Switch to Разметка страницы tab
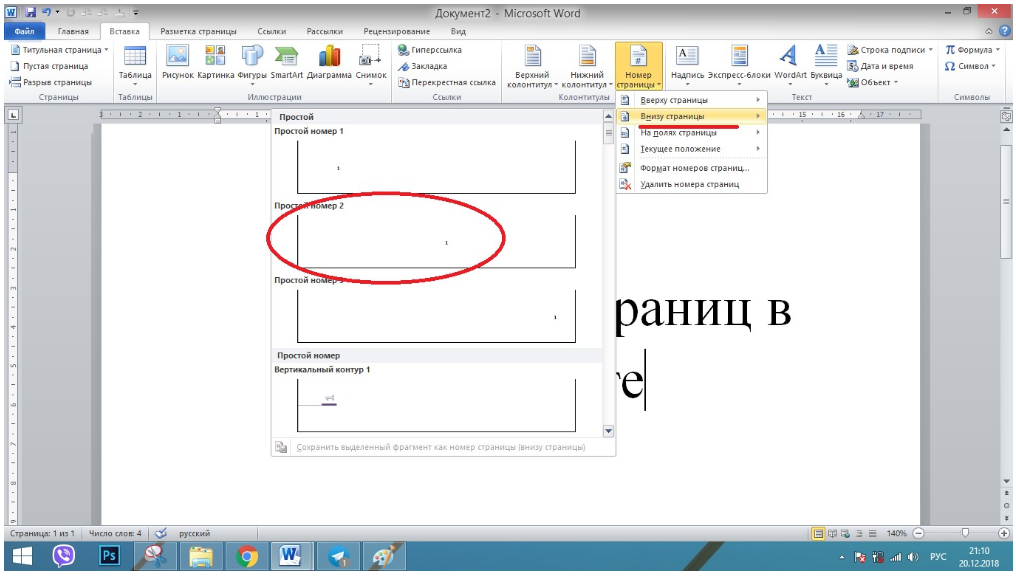The image size is (1016, 576). point(198,31)
